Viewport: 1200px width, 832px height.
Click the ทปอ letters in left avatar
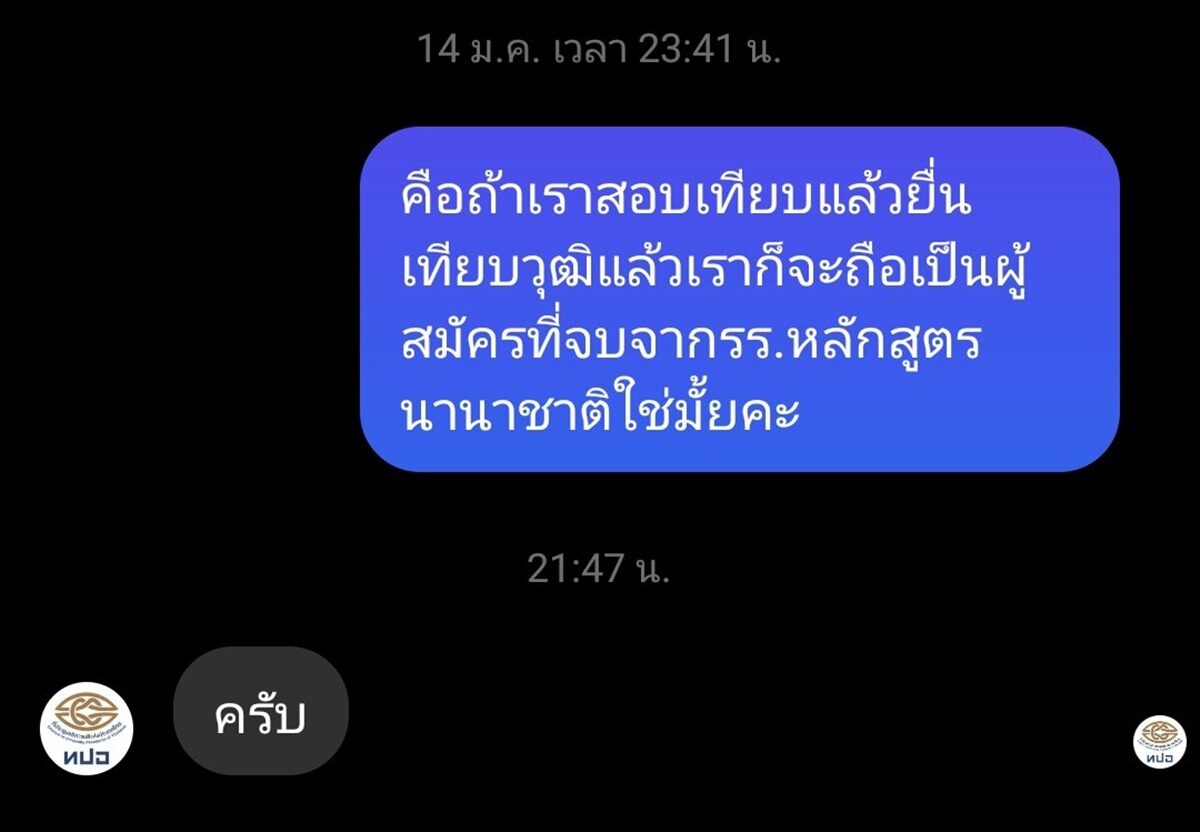point(86,757)
